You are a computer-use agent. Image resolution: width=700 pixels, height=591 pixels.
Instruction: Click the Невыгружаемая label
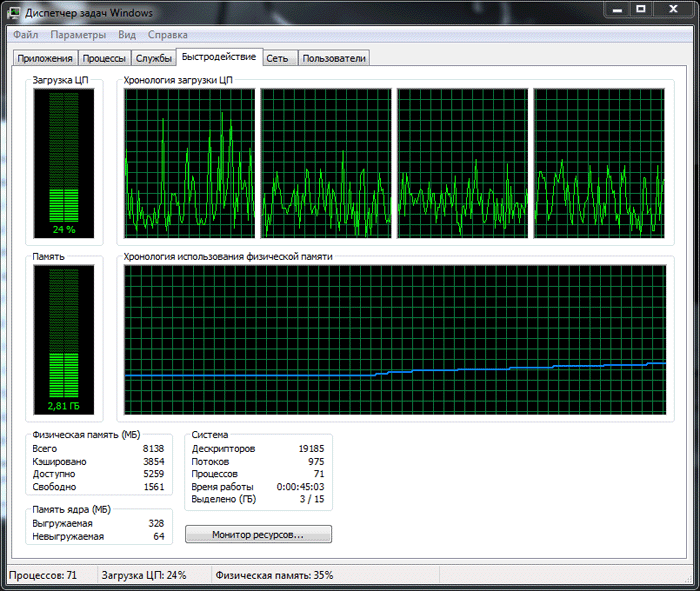(x=68, y=537)
